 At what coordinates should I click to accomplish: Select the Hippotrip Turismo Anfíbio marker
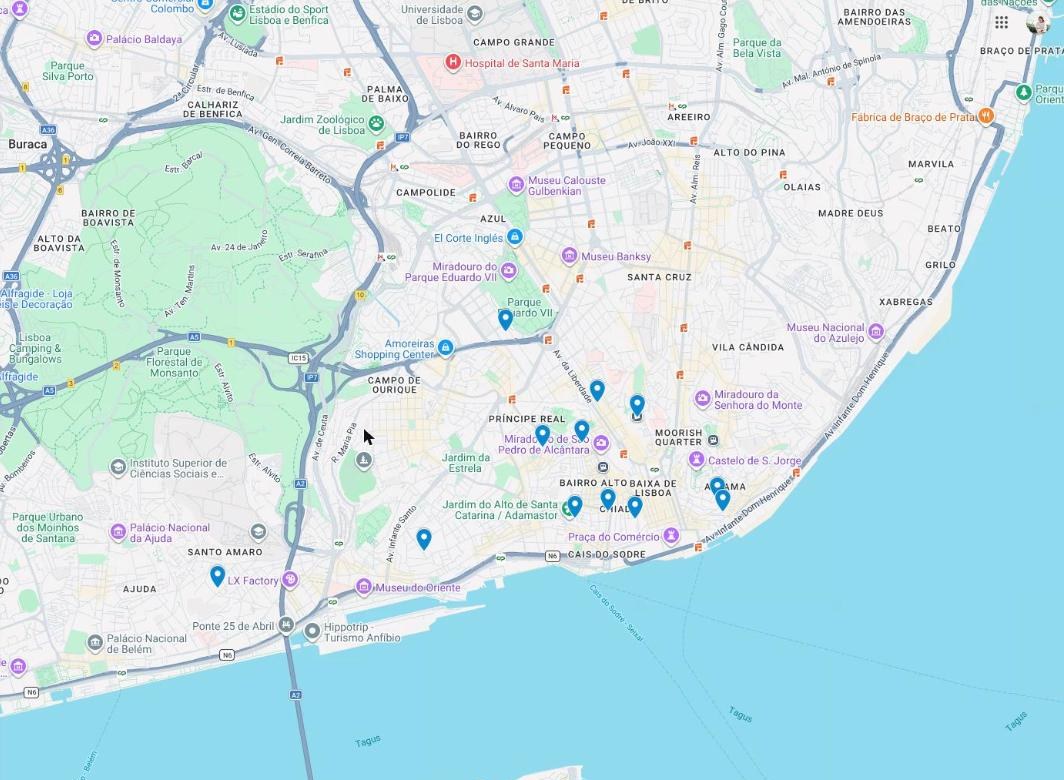pyautogui.click(x=312, y=631)
